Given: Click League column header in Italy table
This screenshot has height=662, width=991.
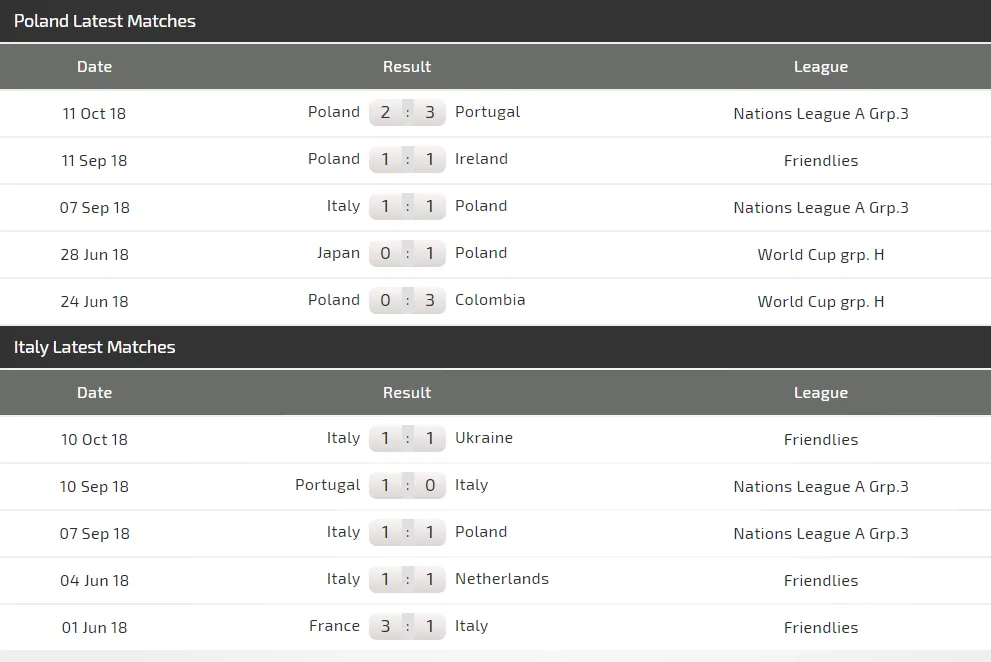Looking at the screenshot, I should click(820, 393).
